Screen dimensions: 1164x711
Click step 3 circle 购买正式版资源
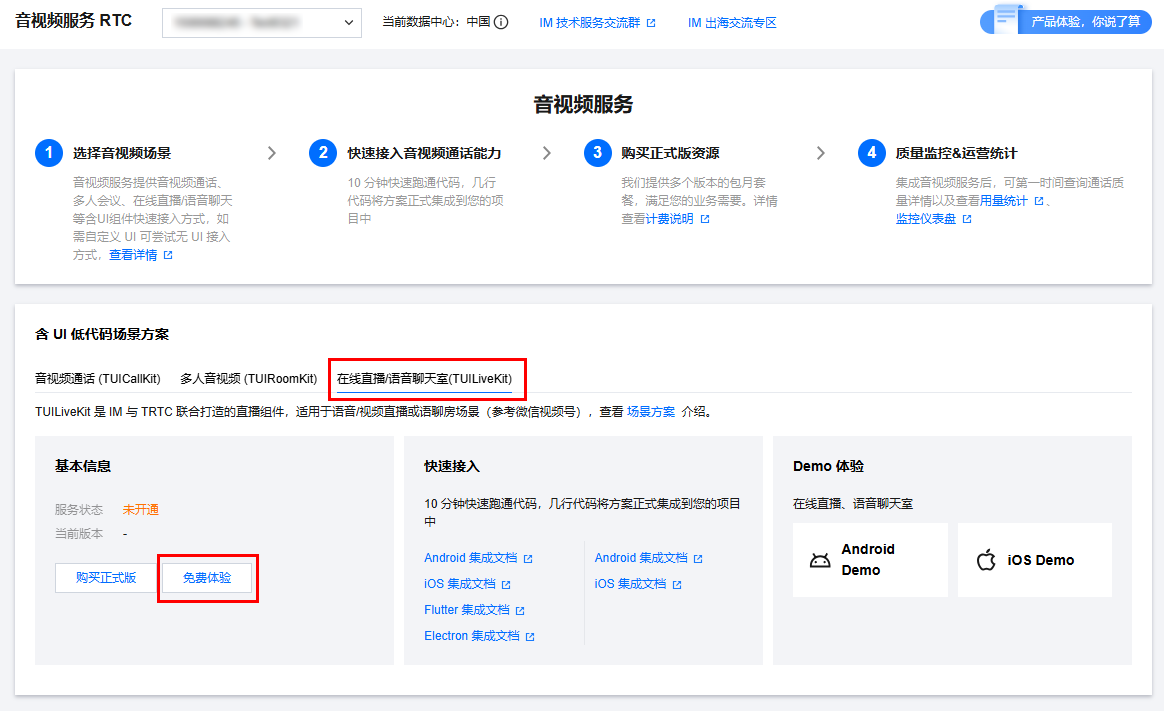click(598, 153)
